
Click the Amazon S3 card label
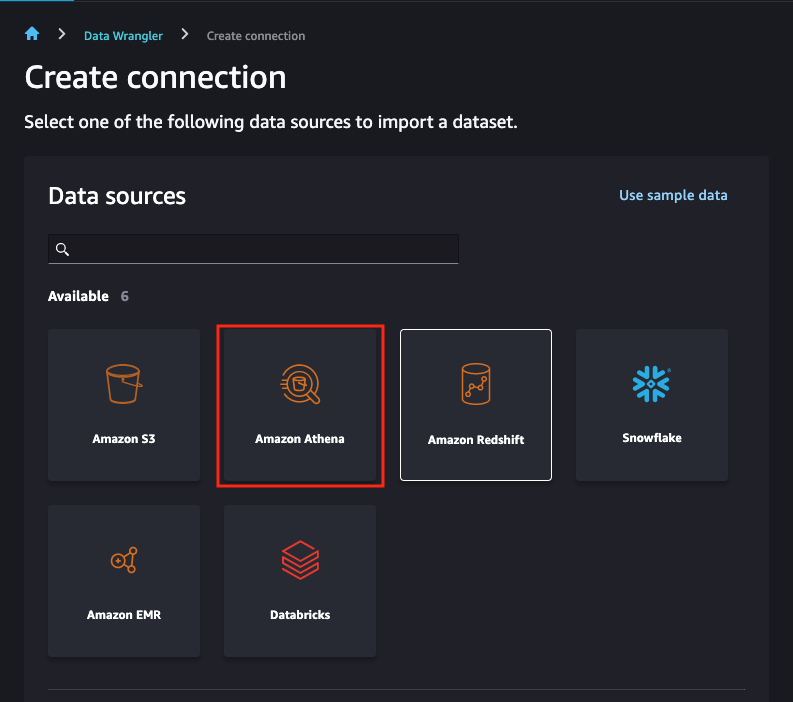coord(124,438)
